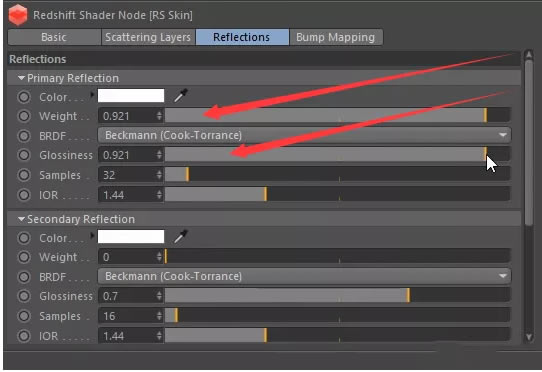The height and width of the screenshot is (372, 542).
Task: Click Secondary IOR stepper arrows
Action: 159,336
